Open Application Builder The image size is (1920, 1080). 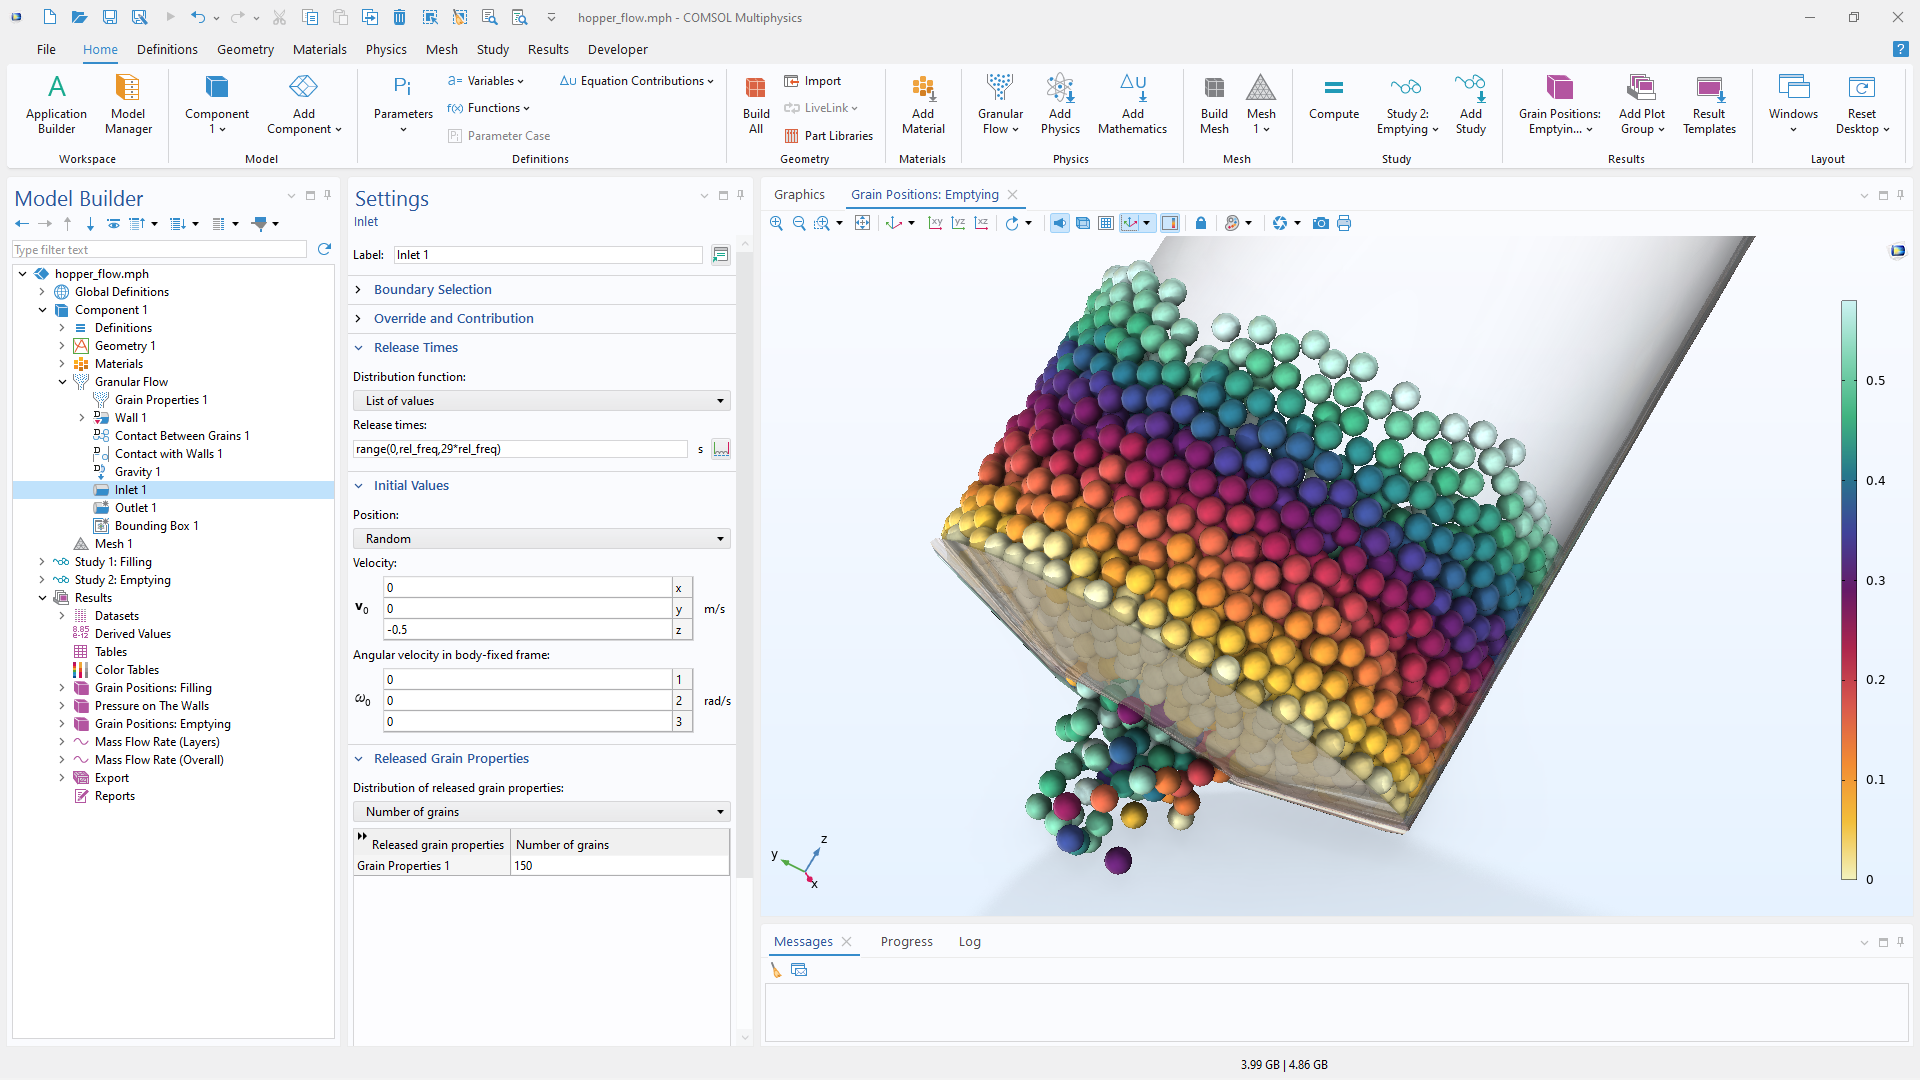tap(57, 104)
